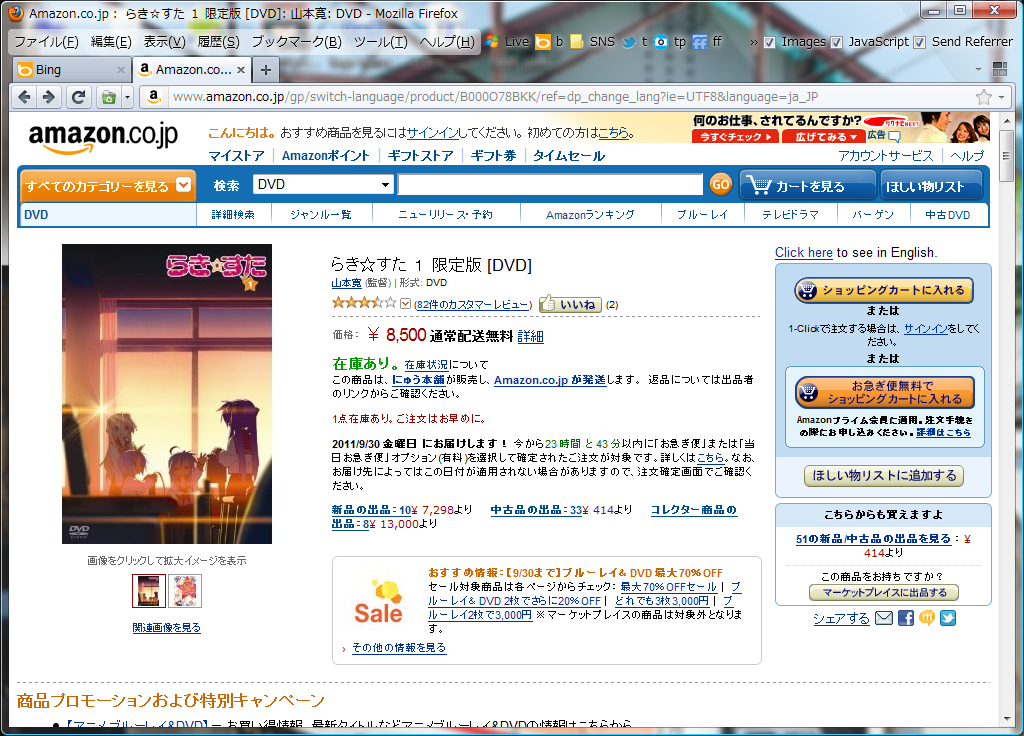1024x736 pixels.
Task: Expand すべてのカテゴリーを見る dropdown
Action: (108, 186)
